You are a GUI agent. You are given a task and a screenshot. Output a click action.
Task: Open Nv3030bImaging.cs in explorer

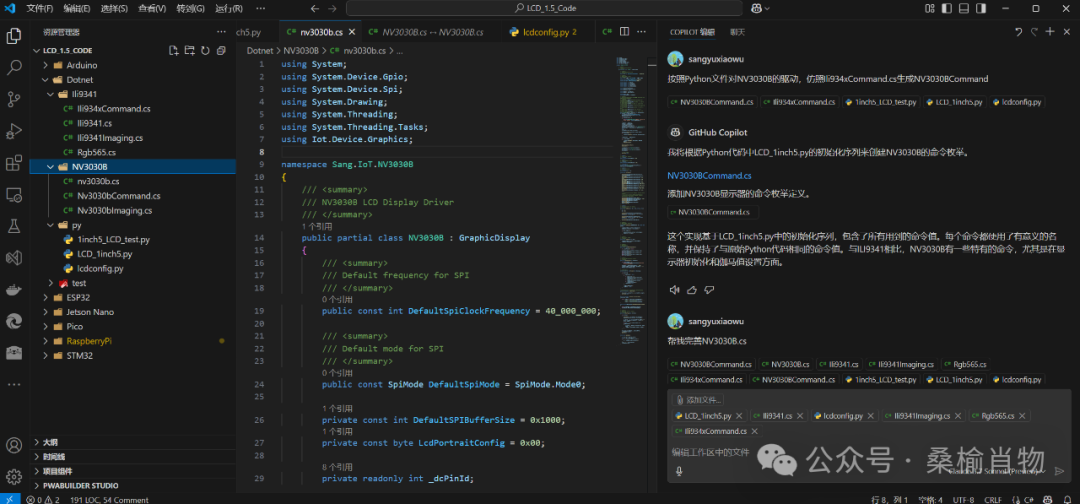[x=114, y=210]
